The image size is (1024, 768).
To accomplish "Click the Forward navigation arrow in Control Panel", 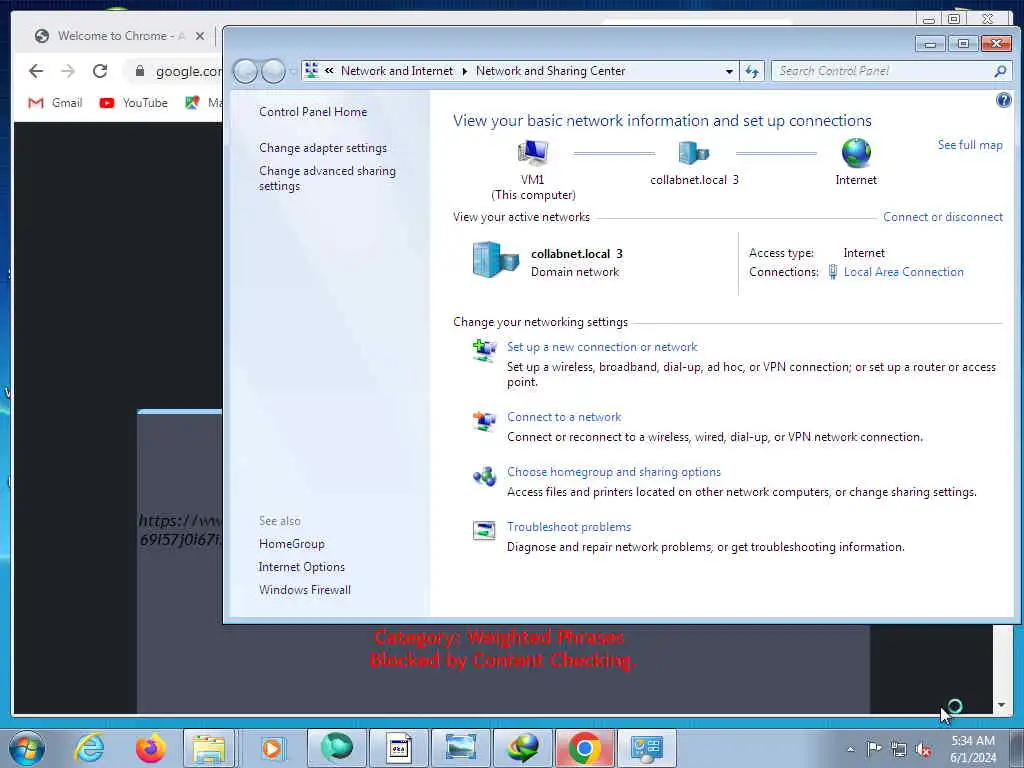I will (273, 71).
